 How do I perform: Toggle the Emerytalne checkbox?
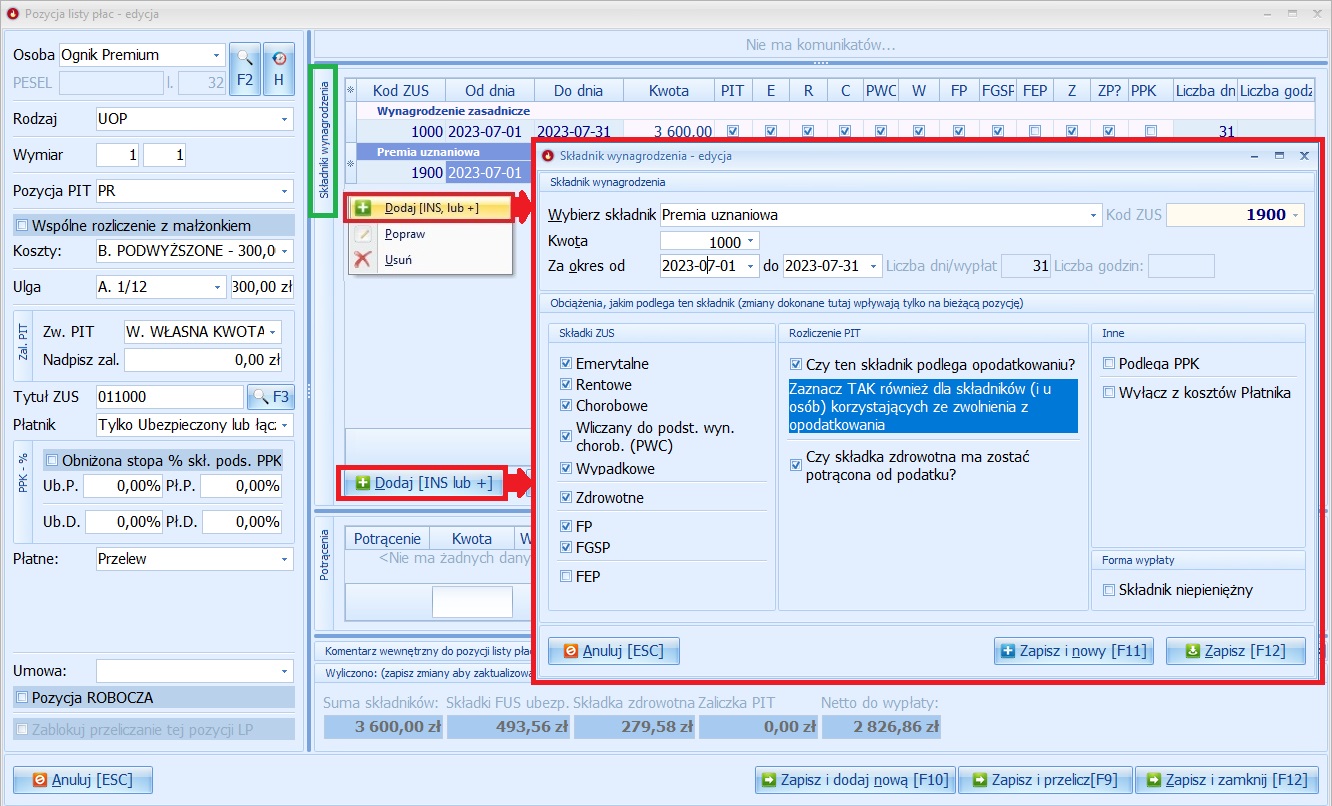pos(566,364)
